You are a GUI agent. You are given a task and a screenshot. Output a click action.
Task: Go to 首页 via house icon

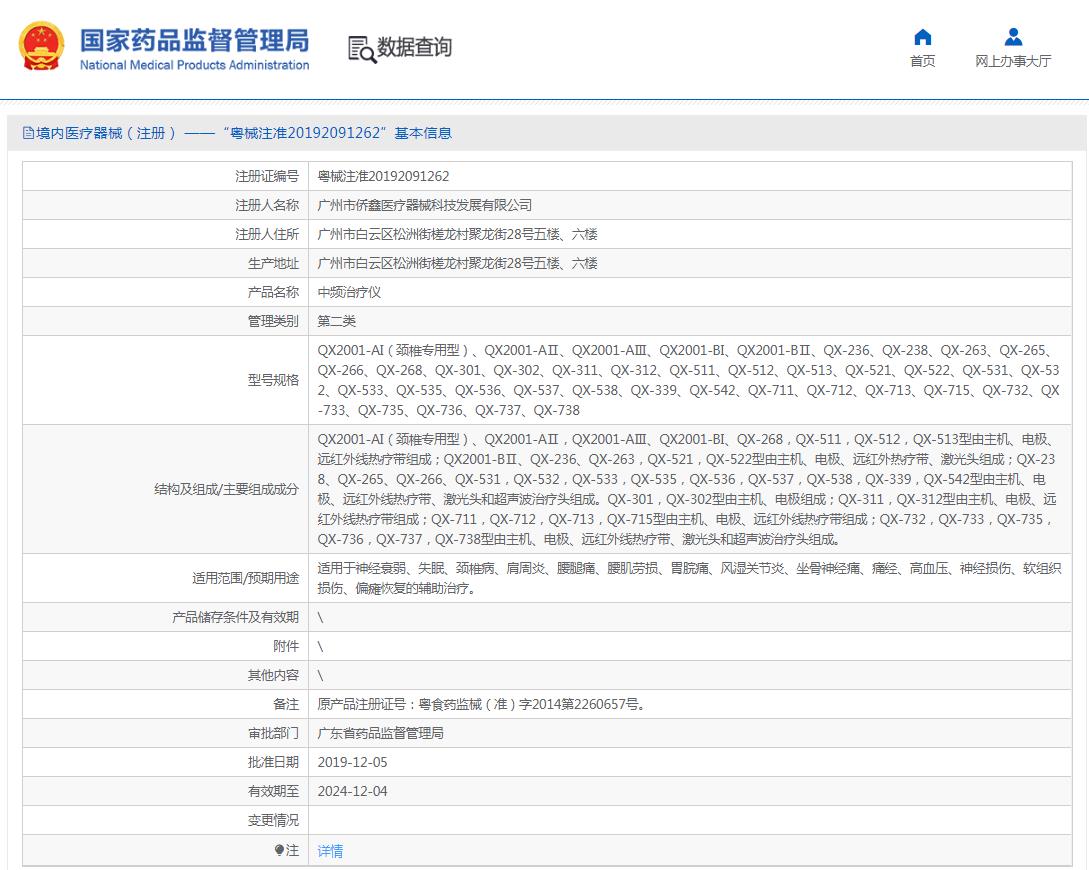pos(922,37)
